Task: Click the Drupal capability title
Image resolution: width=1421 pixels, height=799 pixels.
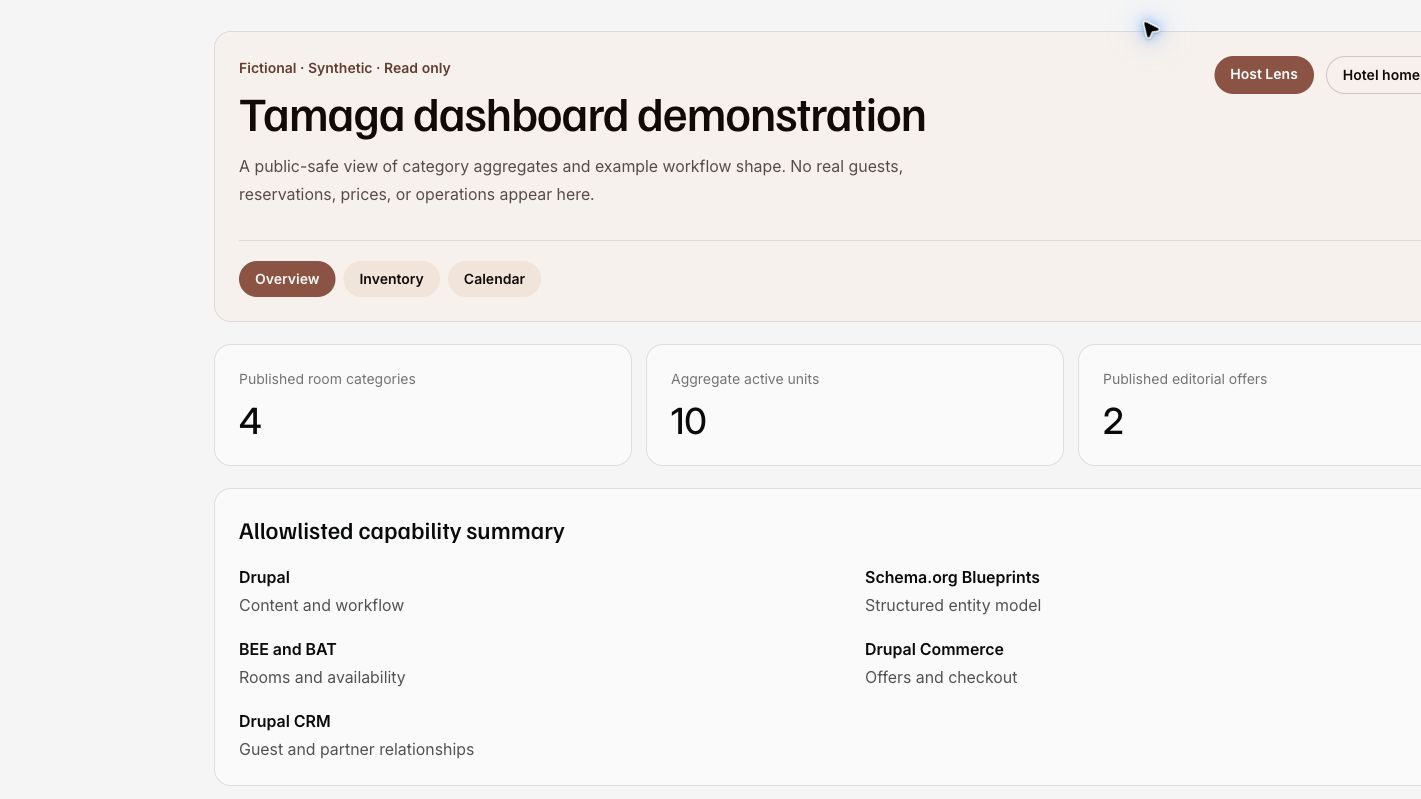Action: click(264, 577)
